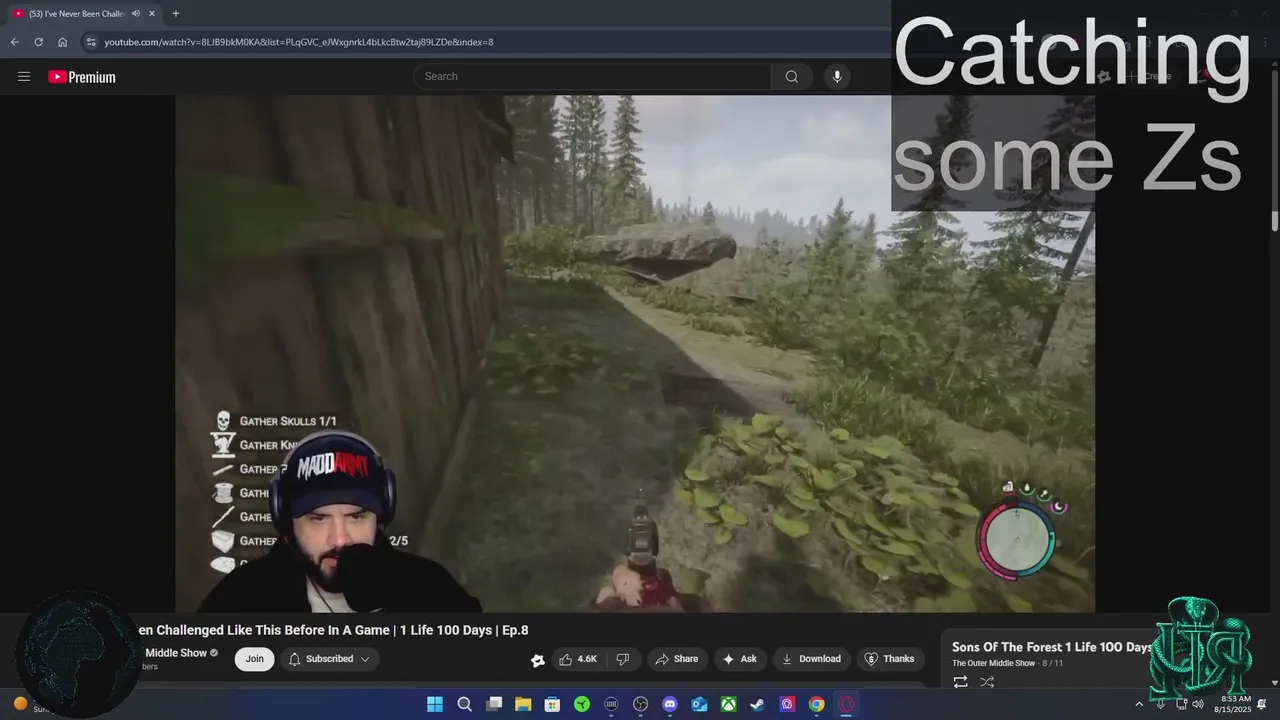This screenshot has width=1280, height=720.
Task: Open Steam from the taskbar
Action: pos(758,704)
